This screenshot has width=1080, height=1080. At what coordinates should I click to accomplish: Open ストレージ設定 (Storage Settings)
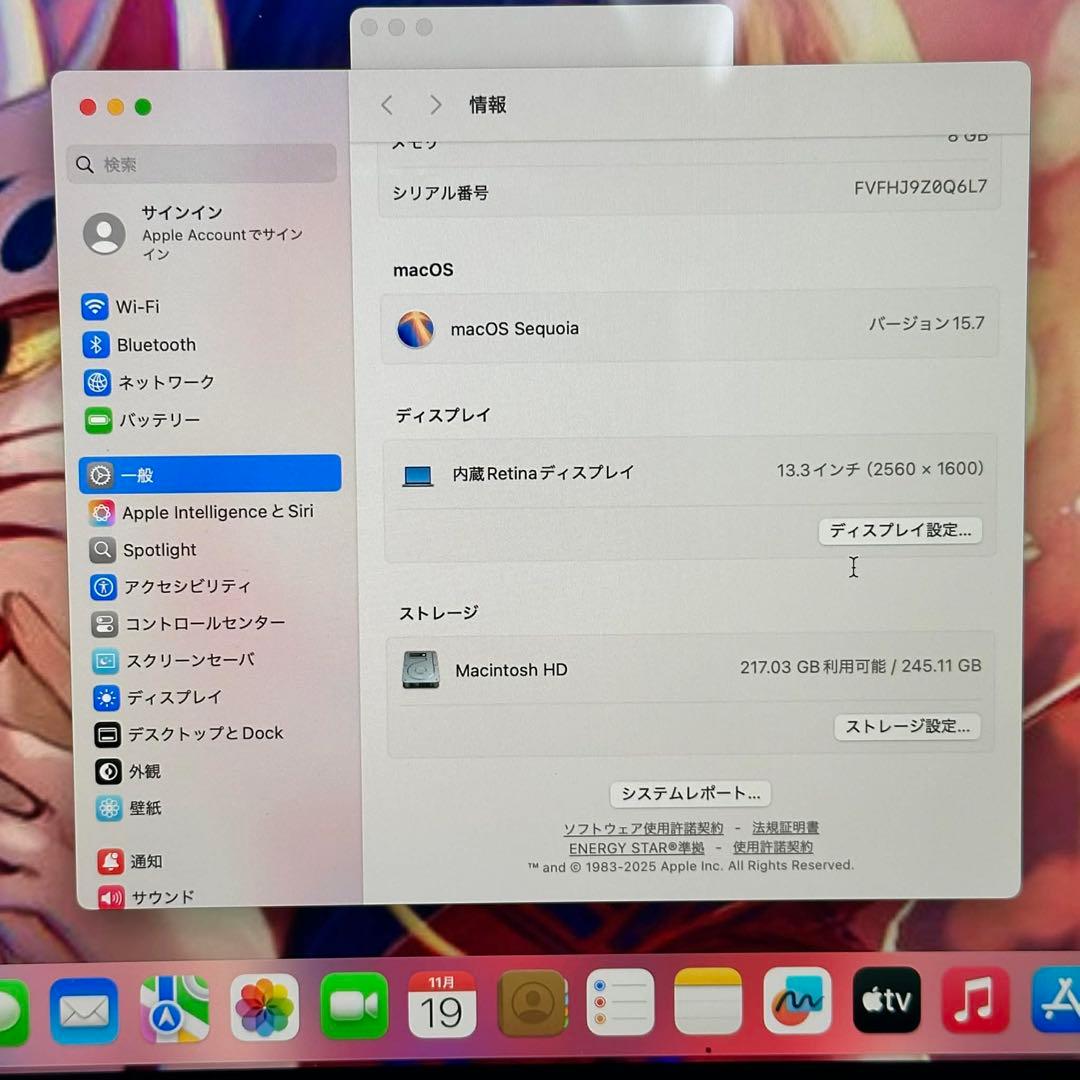906,727
